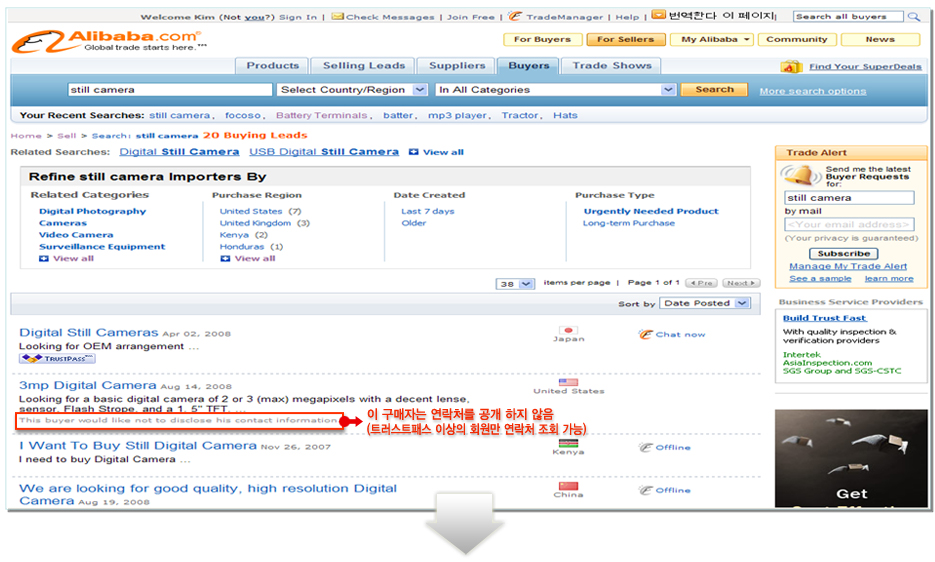Click recent search mp3 player
Viewport: 935px width, 562px height.
[457, 116]
